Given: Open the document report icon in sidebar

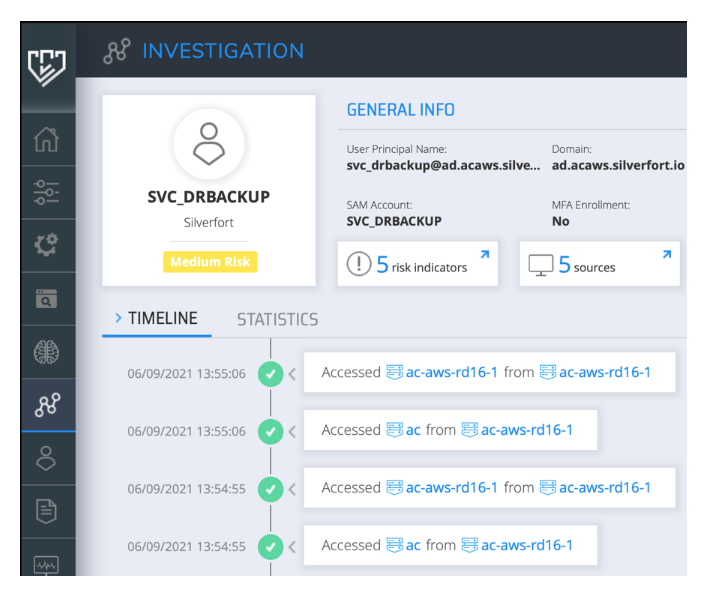Looking at the screenshot, I should click(x=47, y=510).
